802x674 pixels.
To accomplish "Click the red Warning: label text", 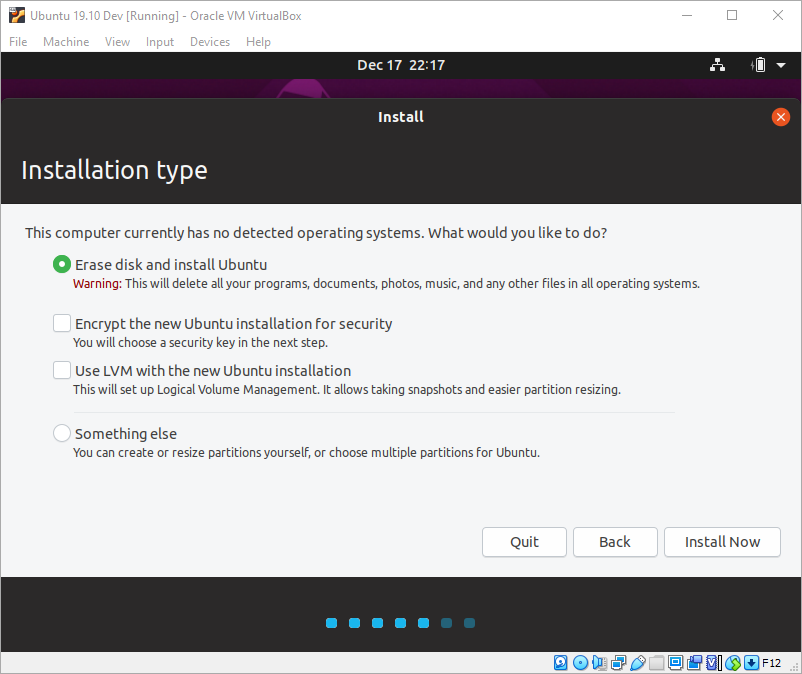I will coord(97,283).
